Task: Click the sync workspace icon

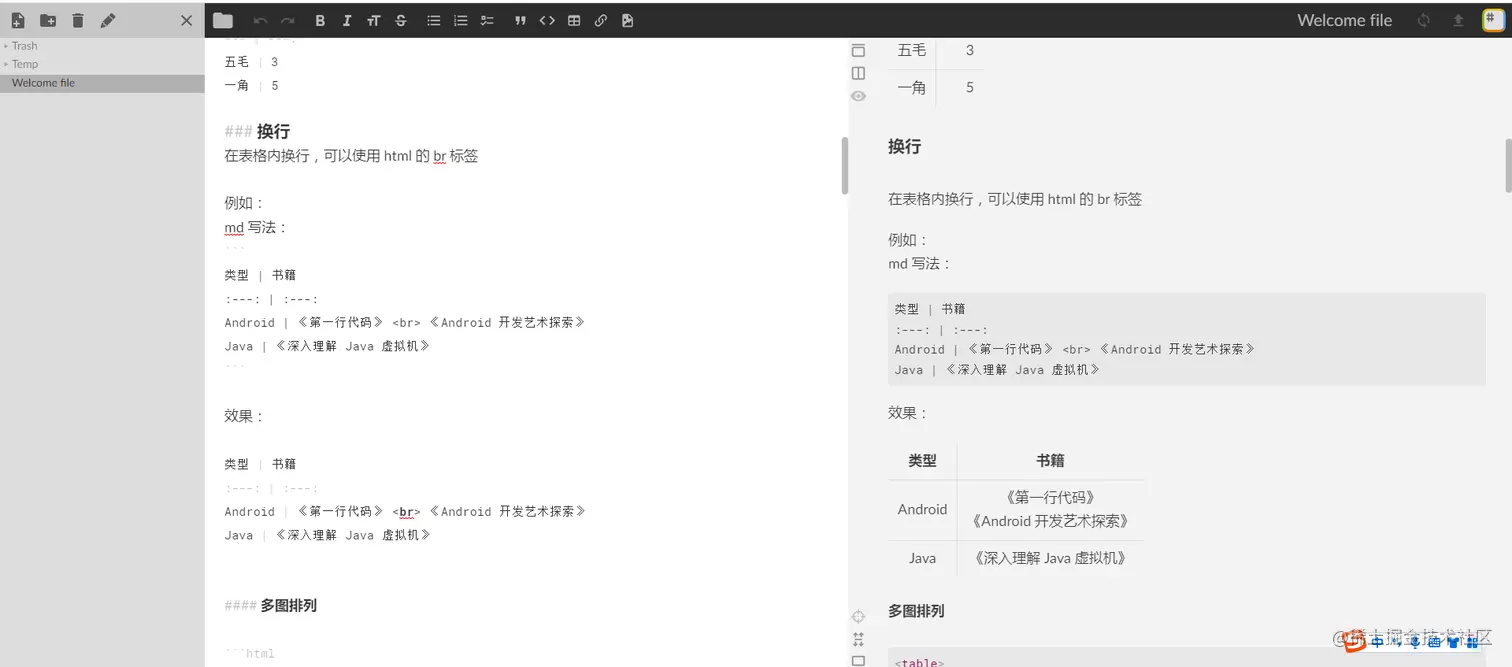Action: point(1424,20)
